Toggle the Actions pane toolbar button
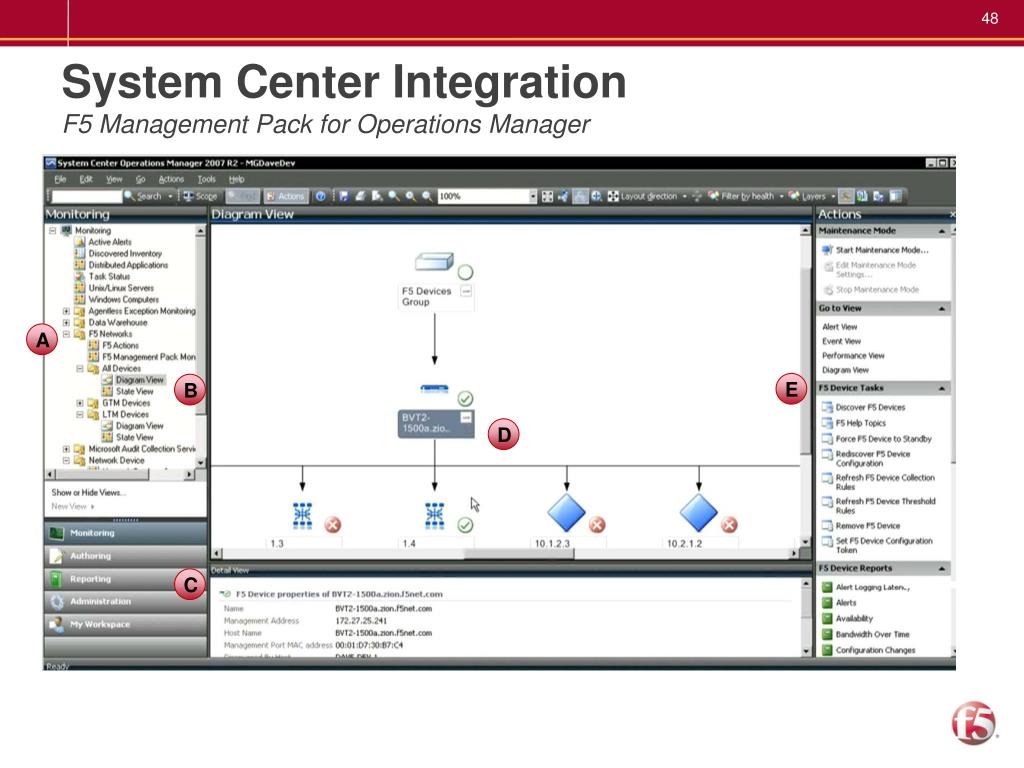Viewport: 1024px width, 768px height. tap(285, 196)
